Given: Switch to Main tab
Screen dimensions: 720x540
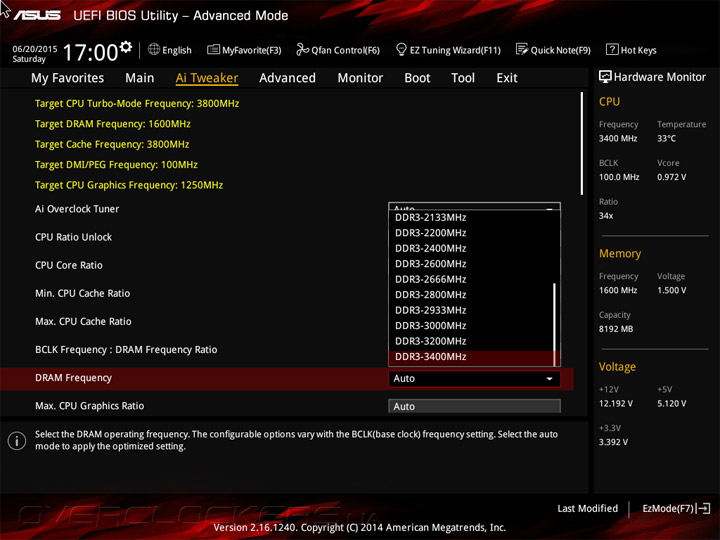Looking at the screenshot, I should (x=140, y=78).
